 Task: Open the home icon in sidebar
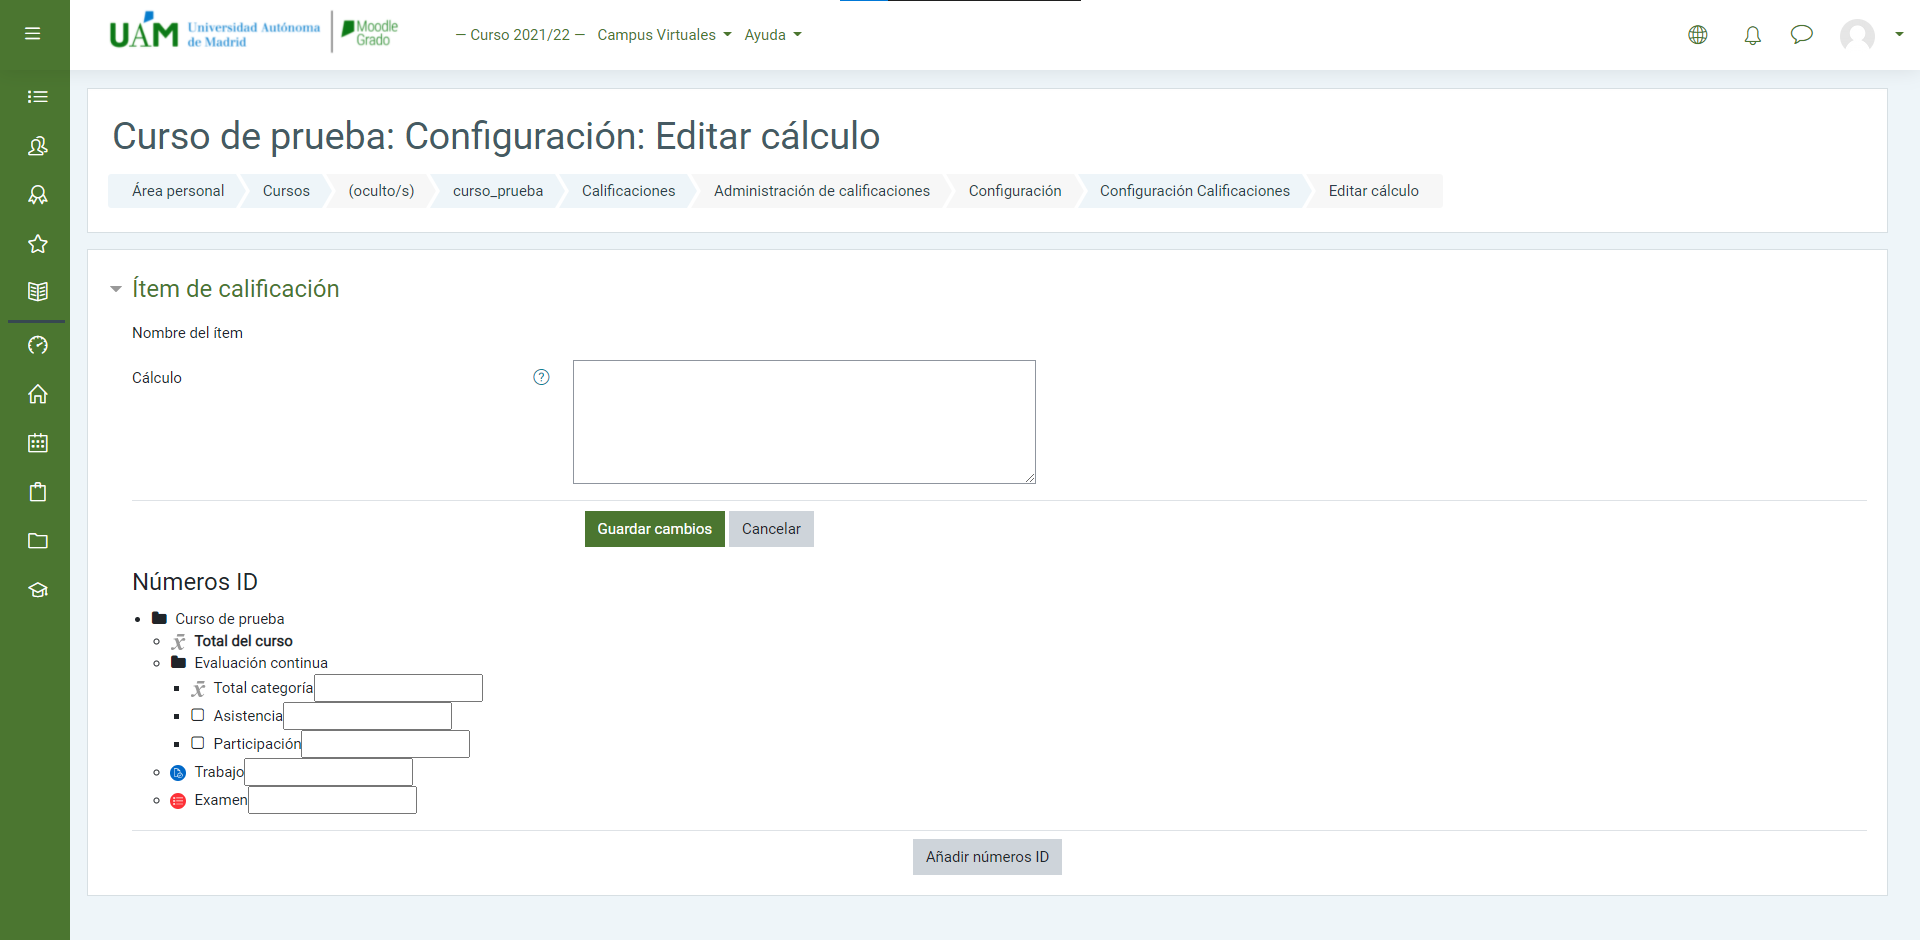(38, 394)
